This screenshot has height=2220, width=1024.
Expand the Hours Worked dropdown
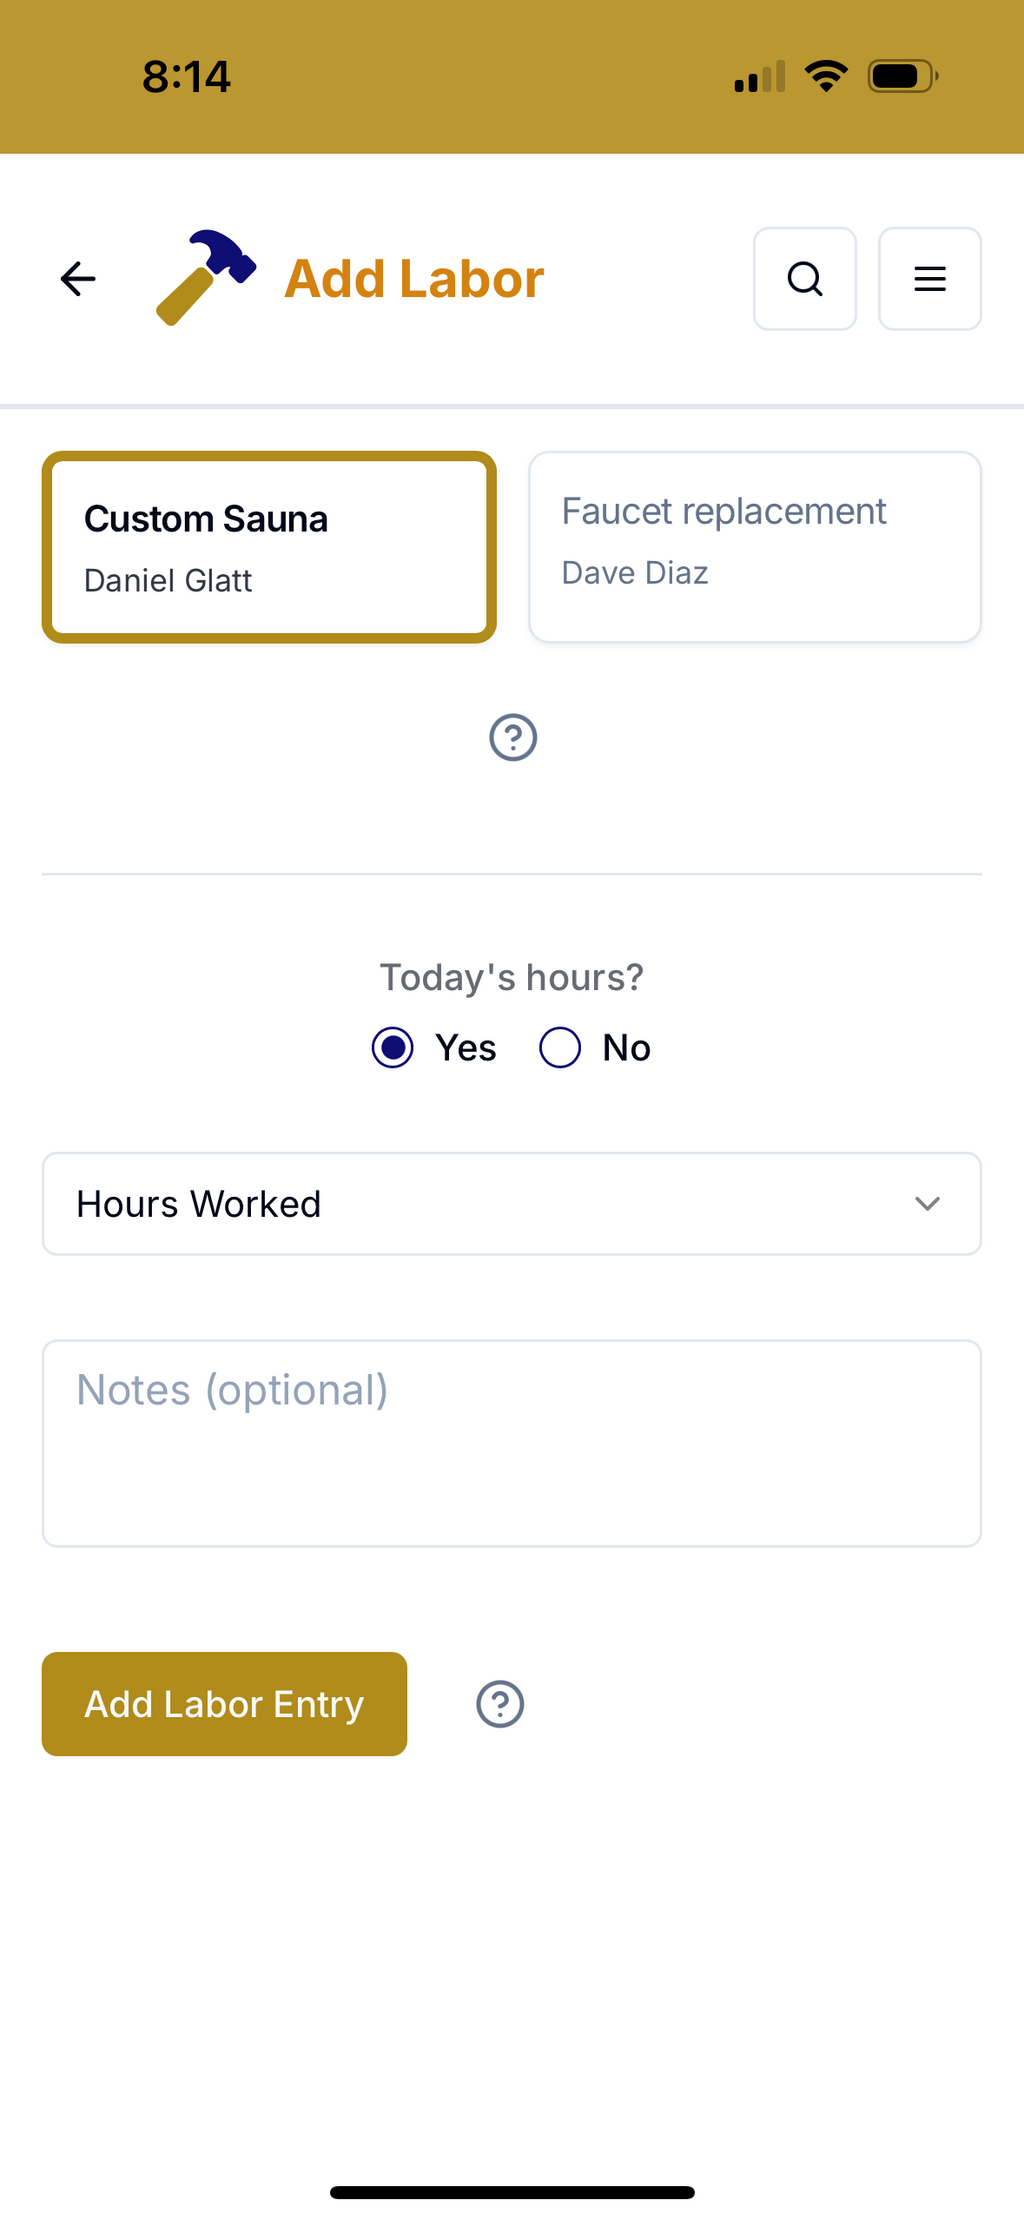tap(511, 1204)
